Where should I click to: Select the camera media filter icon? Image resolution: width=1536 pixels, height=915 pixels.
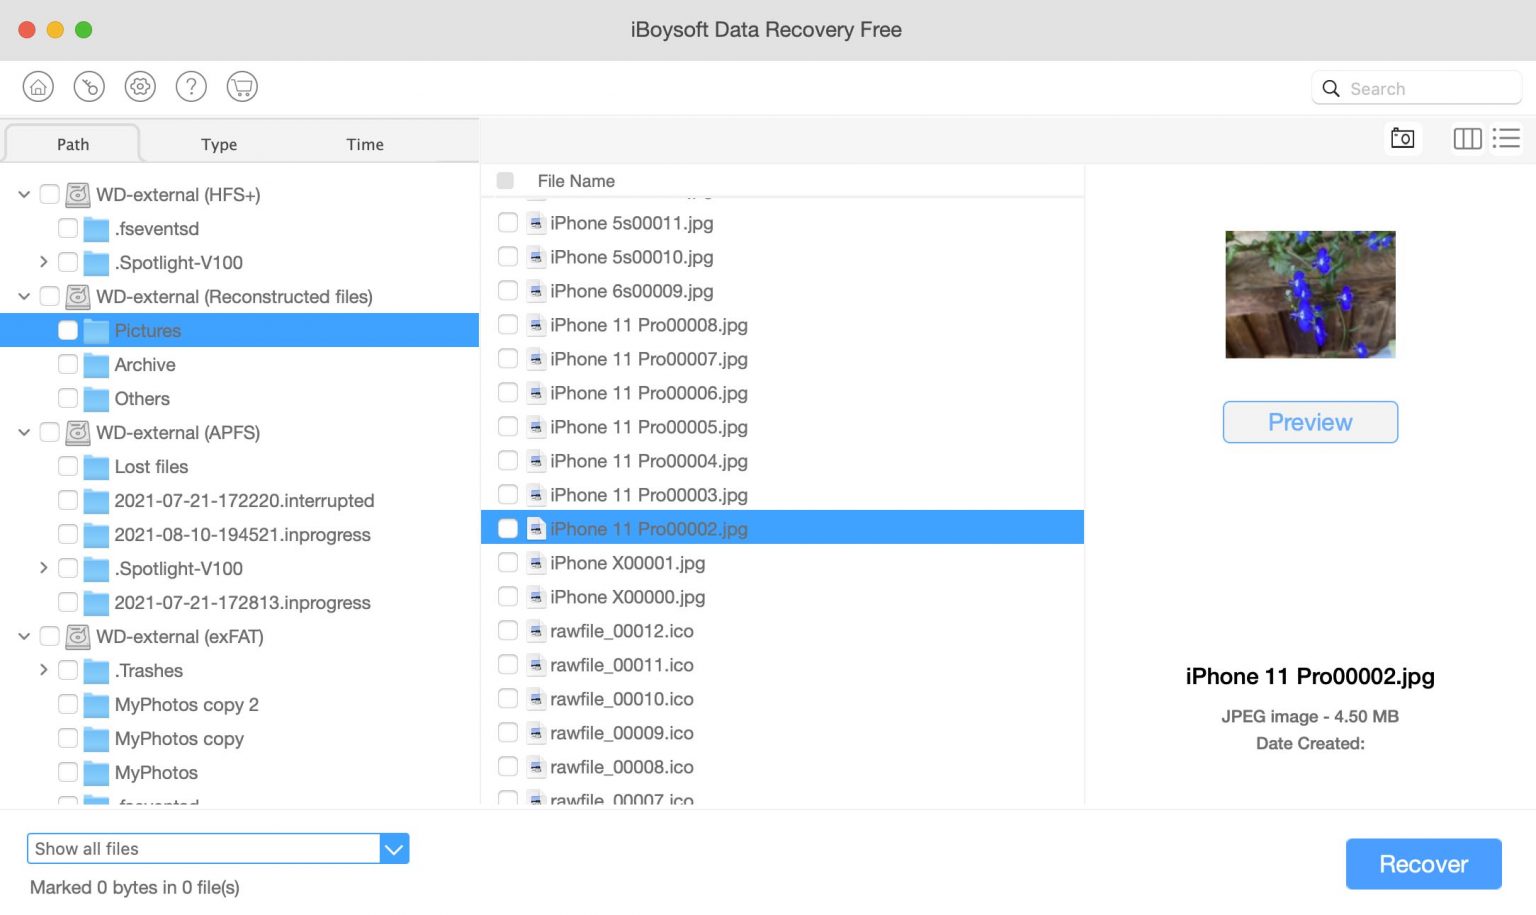pyautogui.click(x=1403, y=138)
